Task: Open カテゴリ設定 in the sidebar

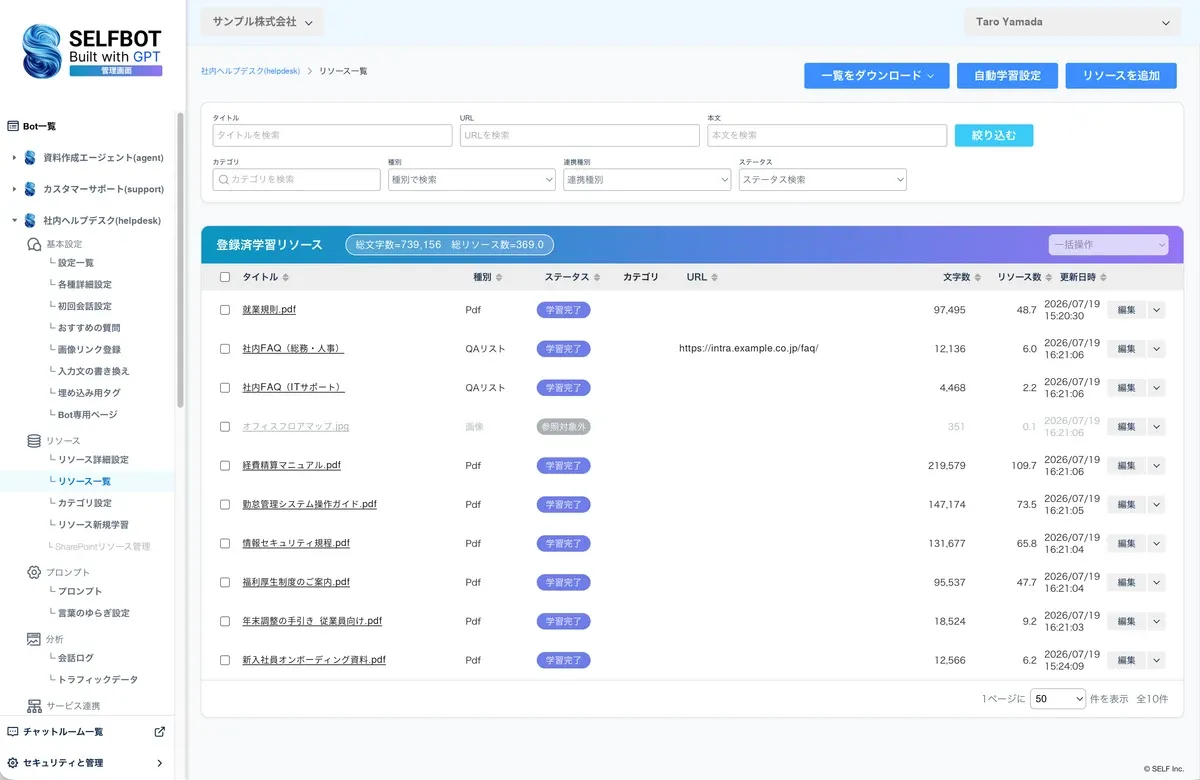Action: click(x=85, y=503)
